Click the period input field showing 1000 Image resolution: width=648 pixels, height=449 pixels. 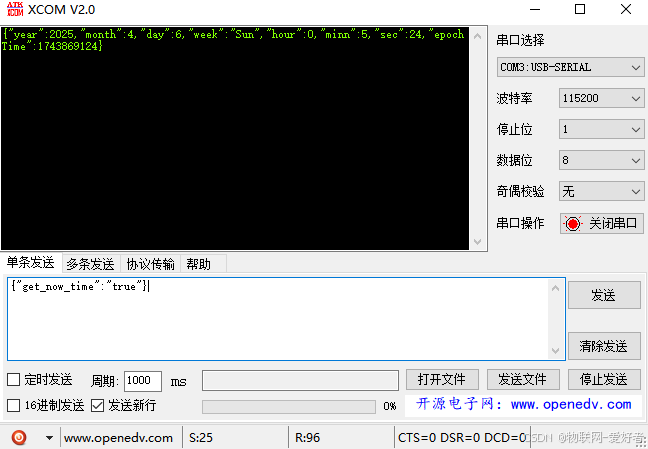[x=143, y=381]
